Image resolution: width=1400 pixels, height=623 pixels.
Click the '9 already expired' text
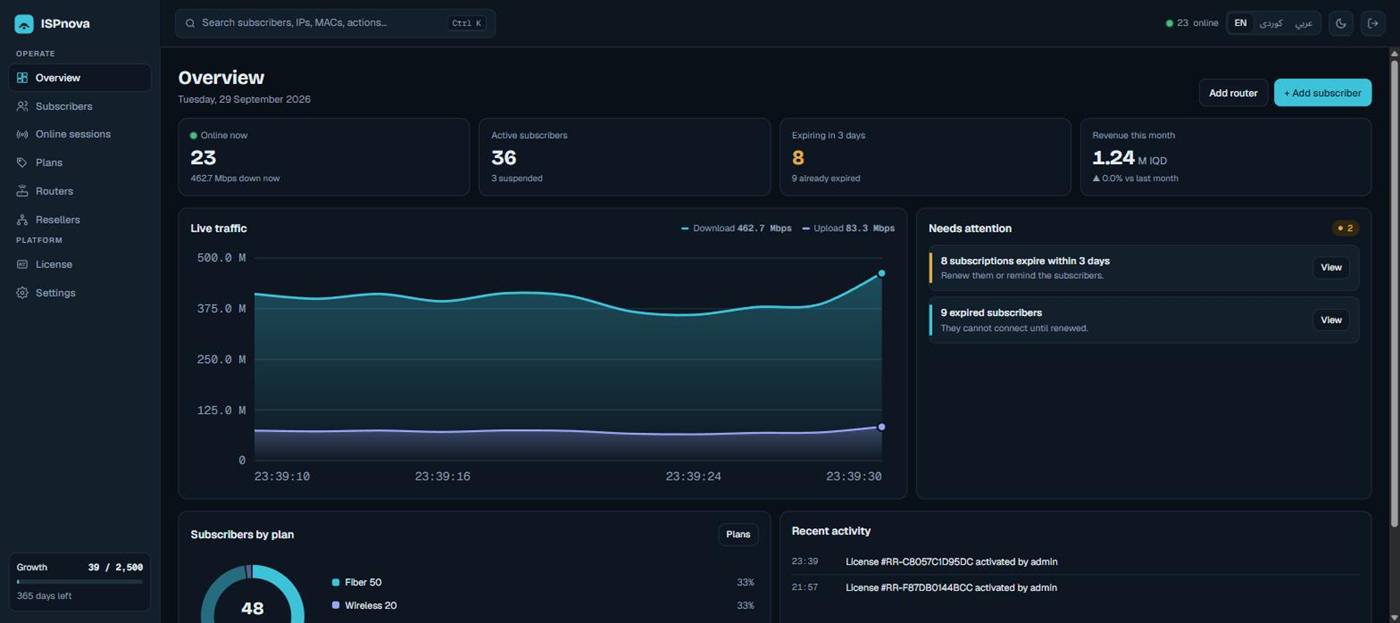(x=826, y=179)
